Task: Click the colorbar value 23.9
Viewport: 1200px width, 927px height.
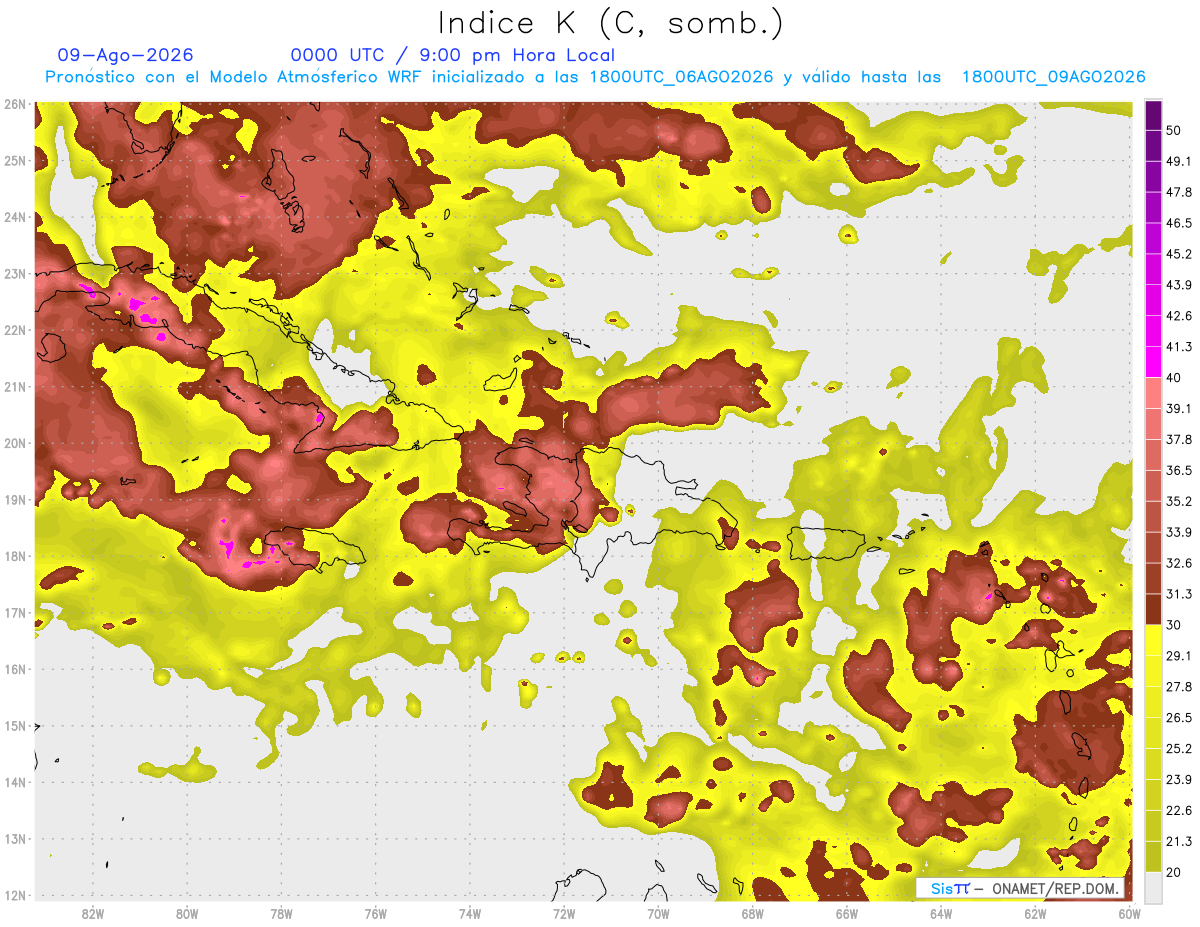Action: coord(1179,780)
